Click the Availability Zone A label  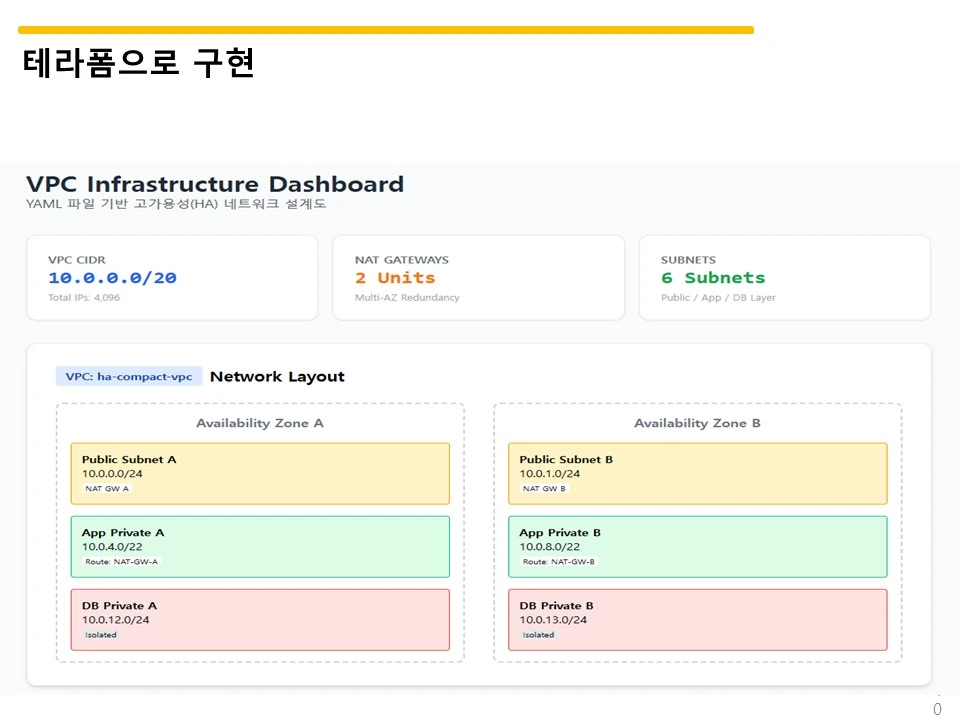point(260,423)
